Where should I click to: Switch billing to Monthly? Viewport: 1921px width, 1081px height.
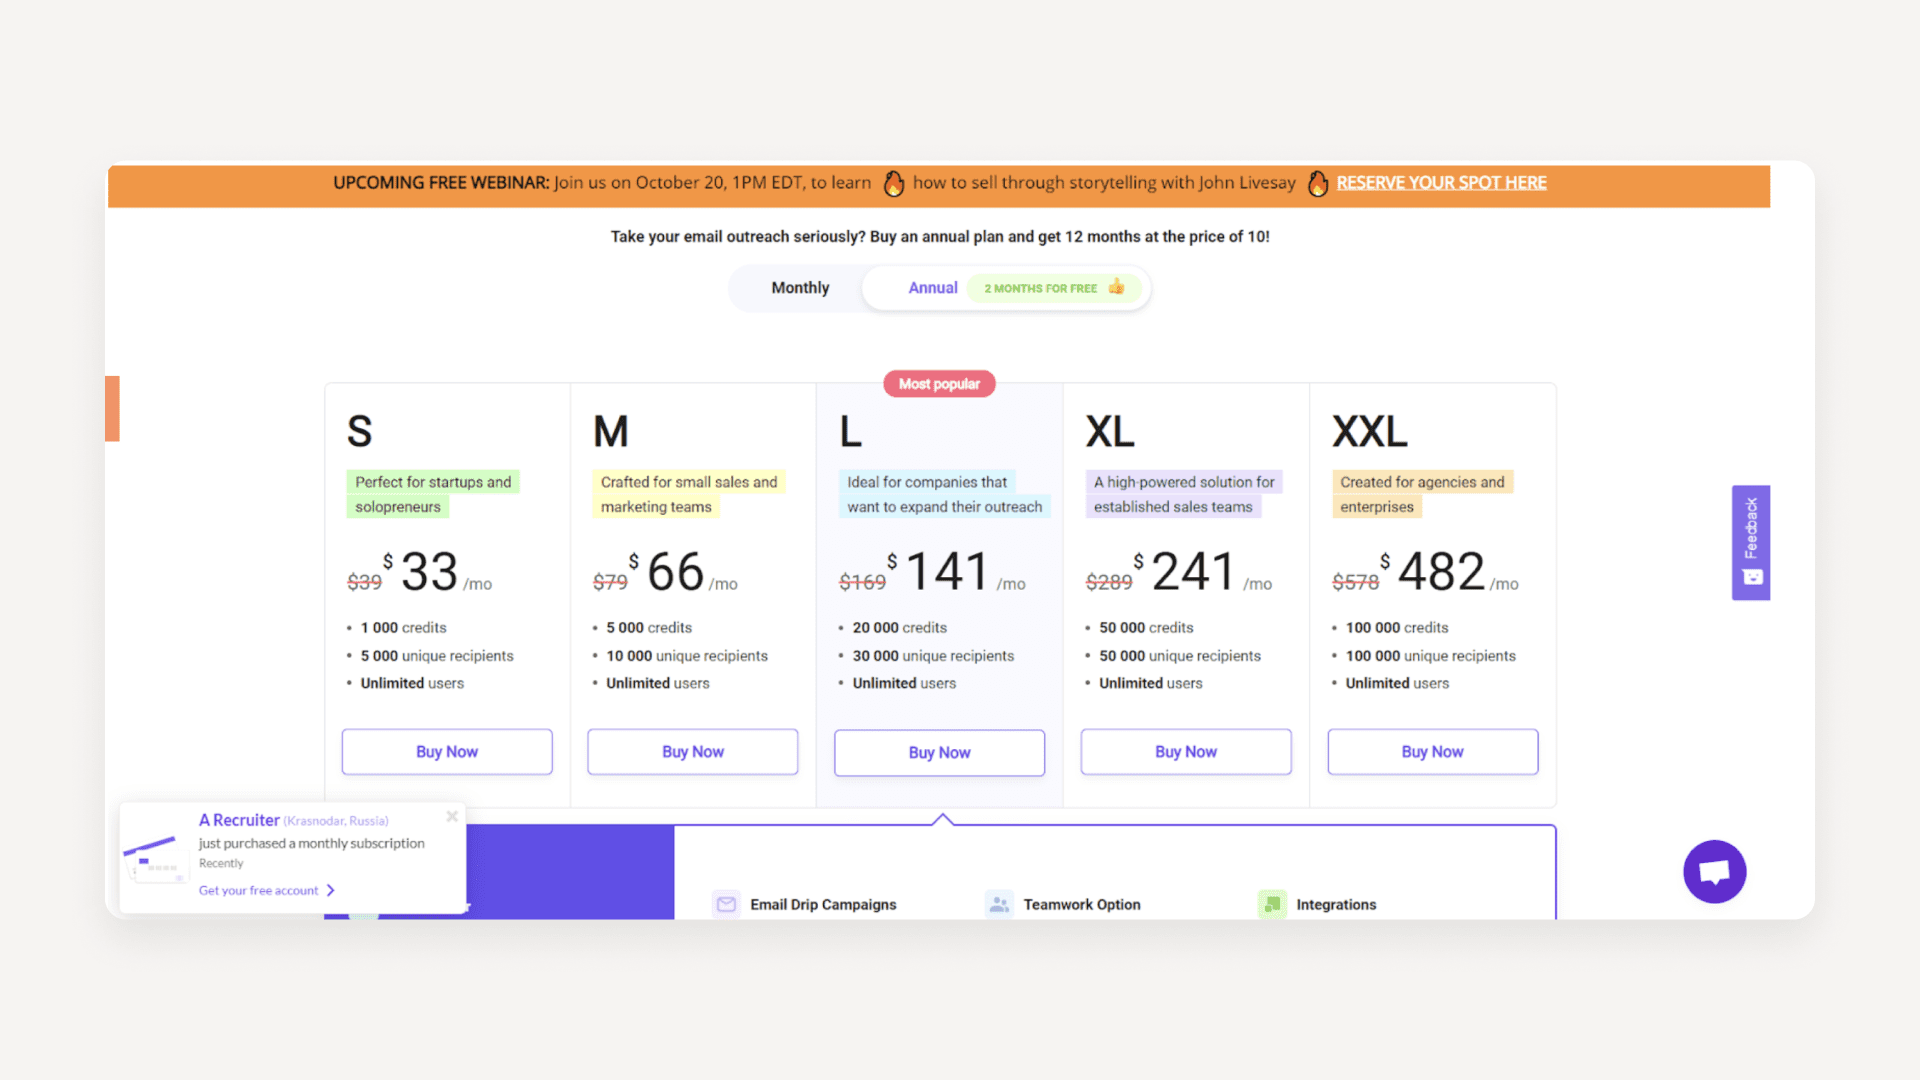tap(799, 288)
